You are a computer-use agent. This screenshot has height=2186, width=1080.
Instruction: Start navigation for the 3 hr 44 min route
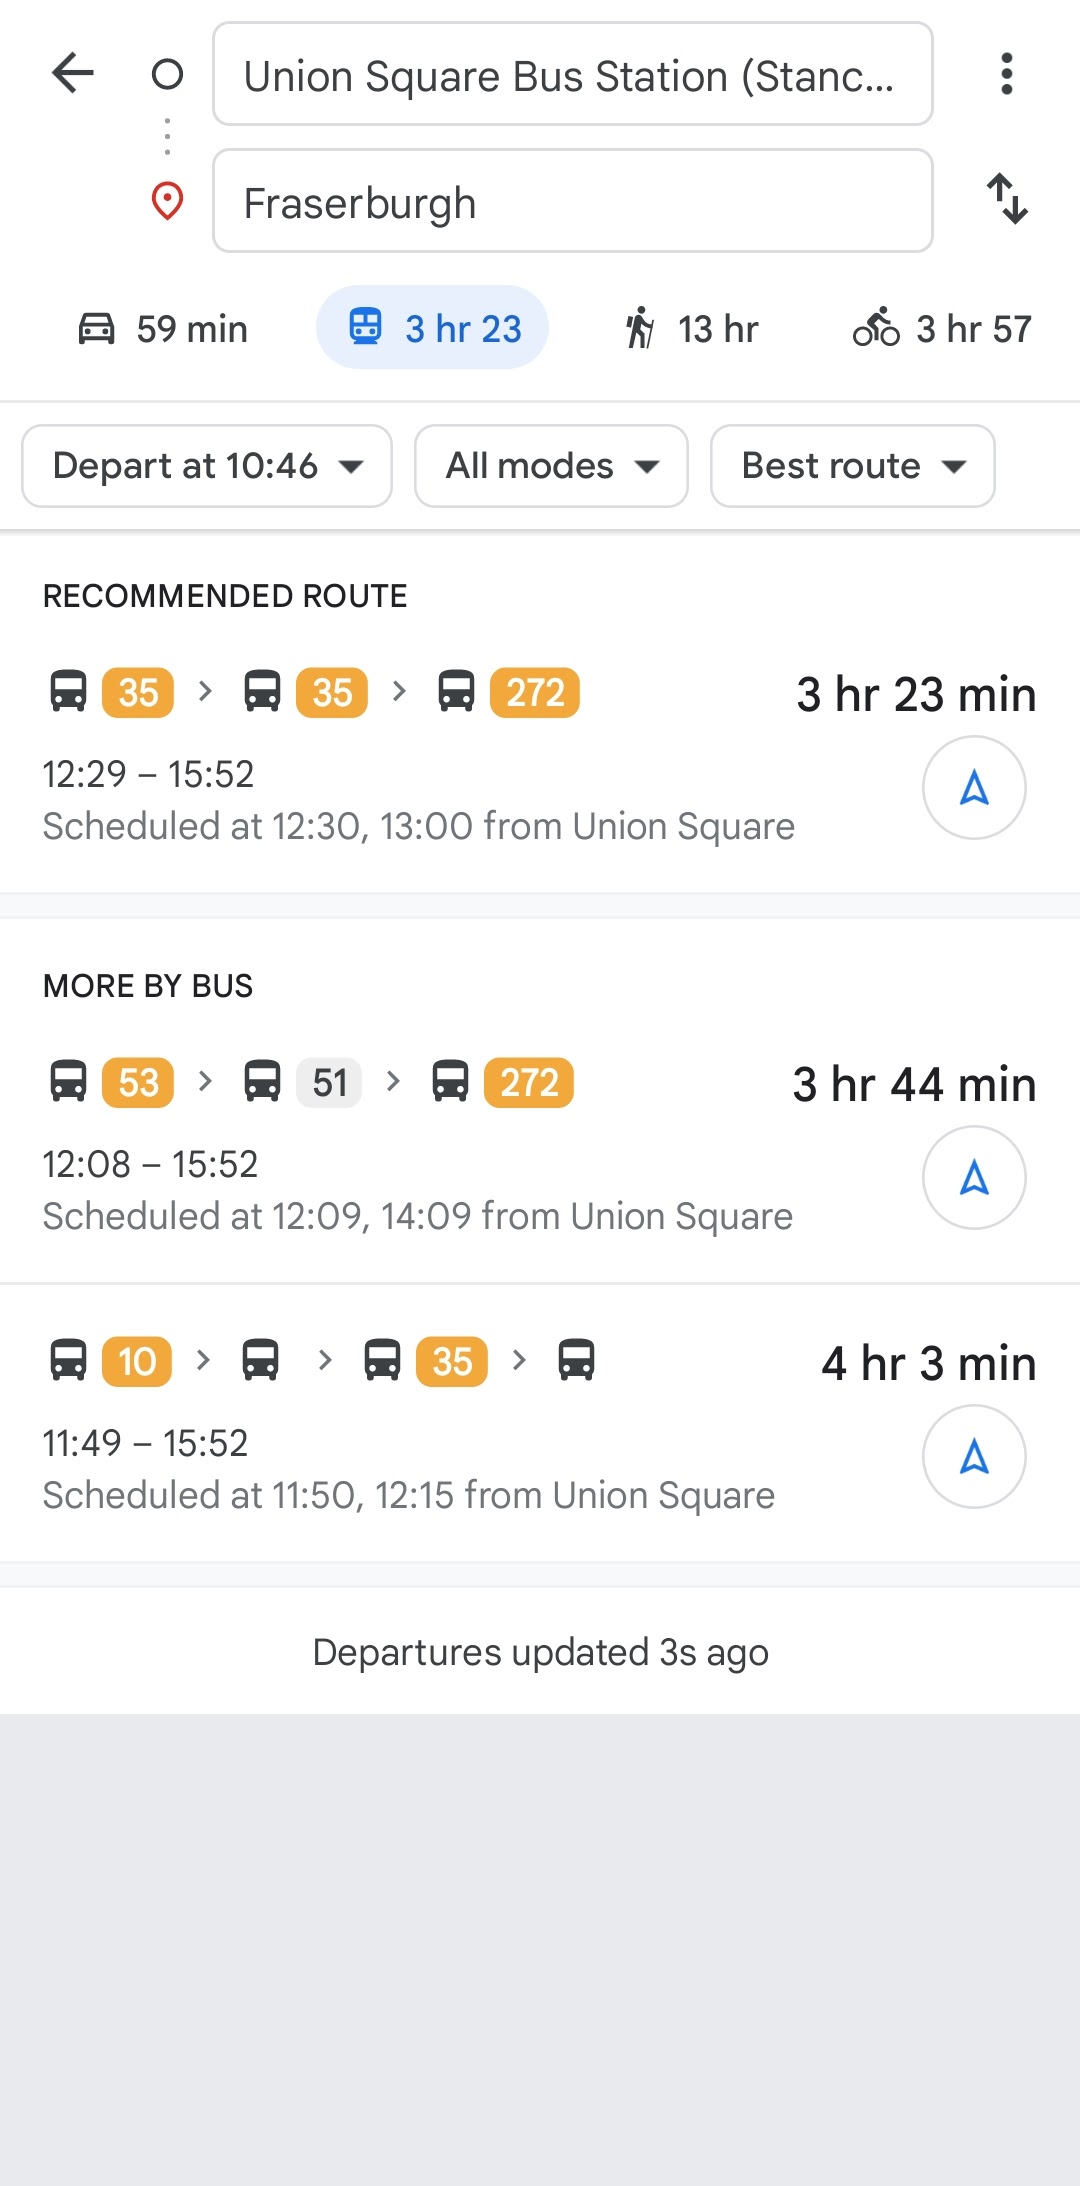[974, 1178]
